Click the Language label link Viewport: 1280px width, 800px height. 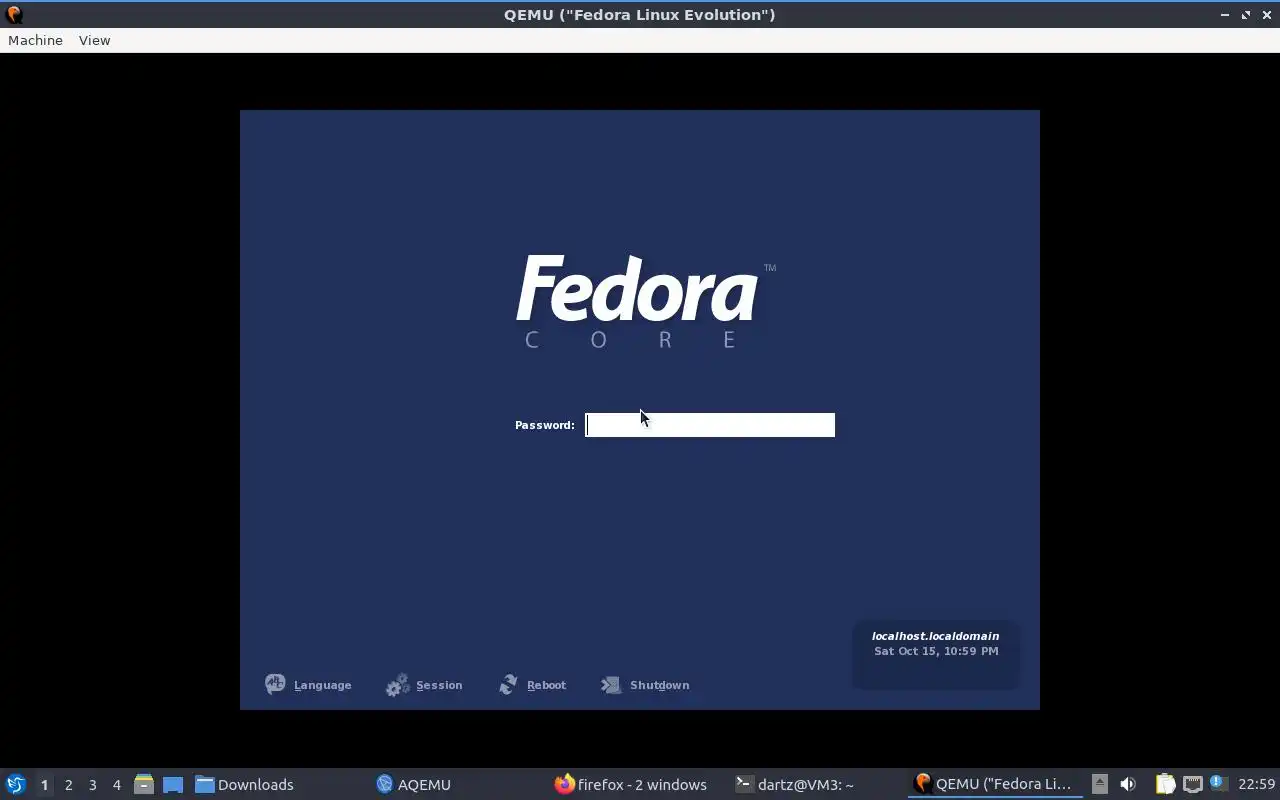tap(322, 685)
